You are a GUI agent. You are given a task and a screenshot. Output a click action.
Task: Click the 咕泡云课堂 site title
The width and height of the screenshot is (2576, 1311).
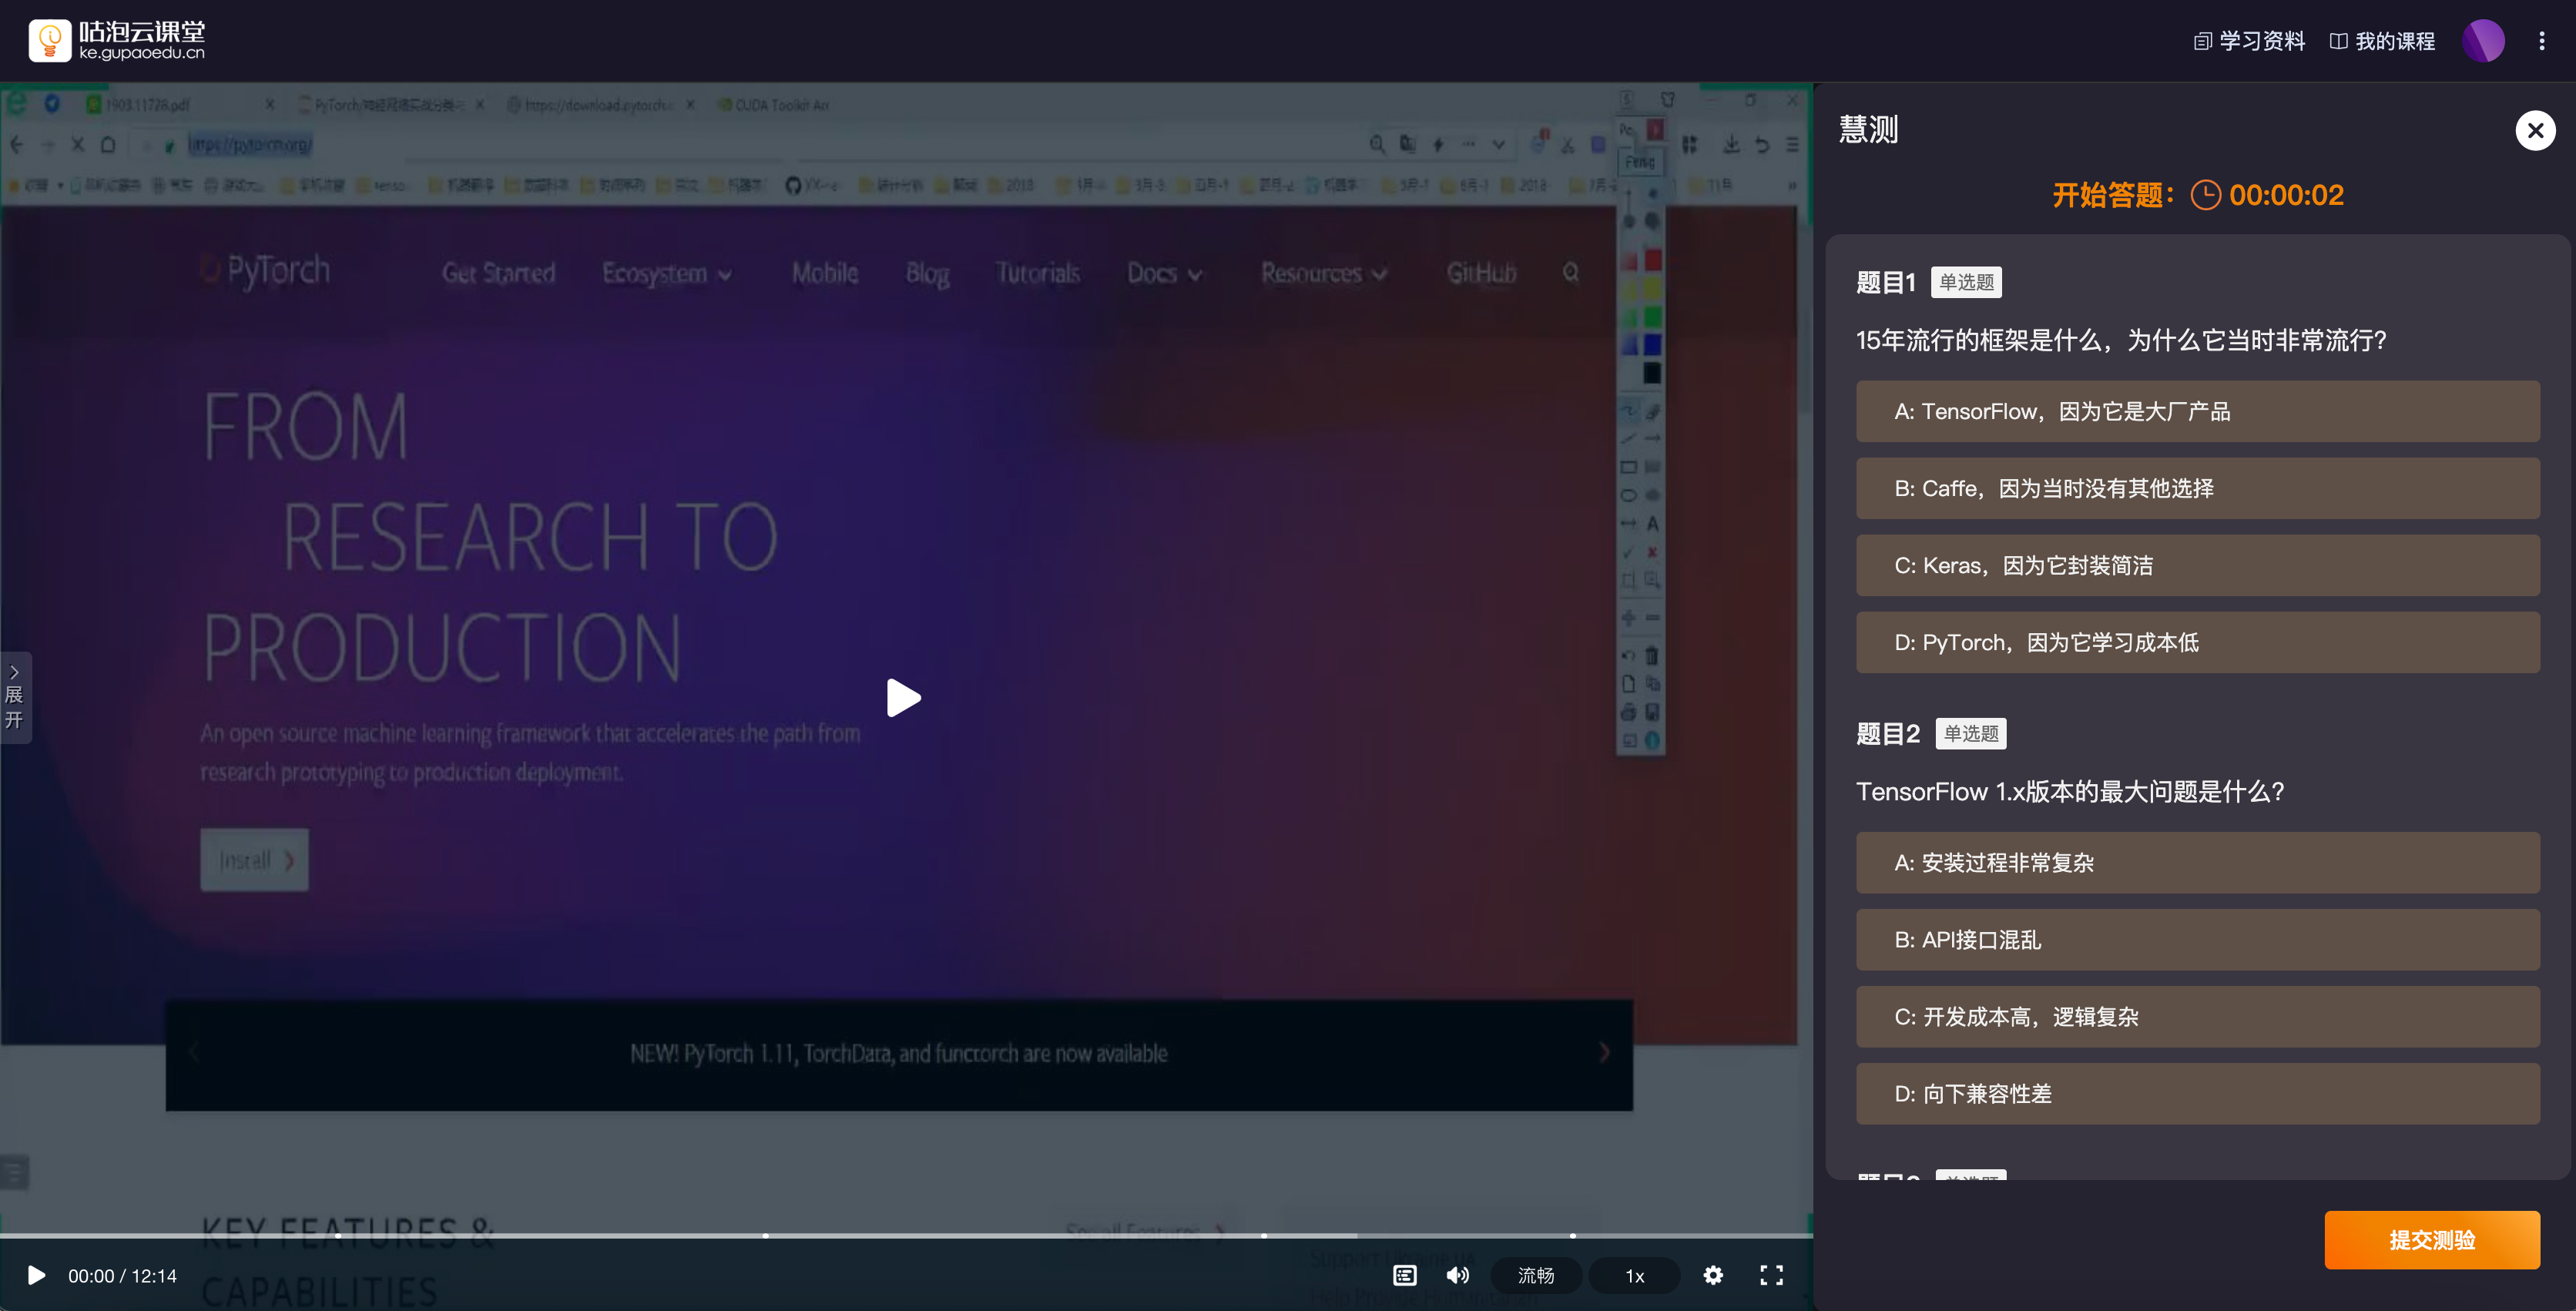(x=142, y=31)
